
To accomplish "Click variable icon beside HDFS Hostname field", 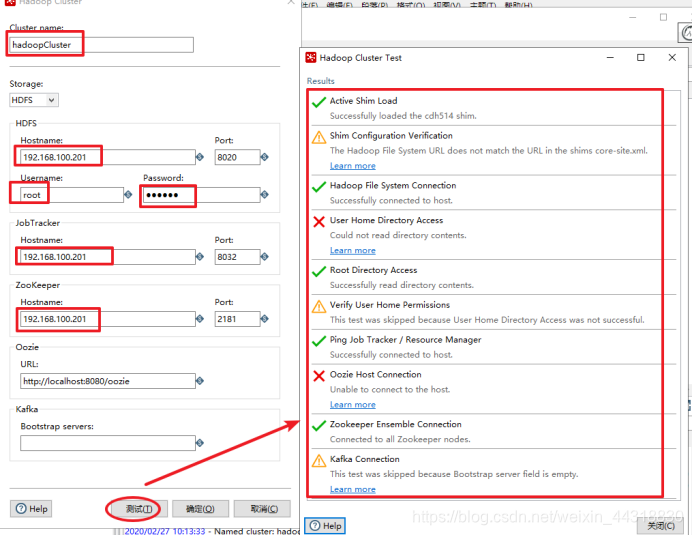I will pyautogui.click(x=200, y=157).
